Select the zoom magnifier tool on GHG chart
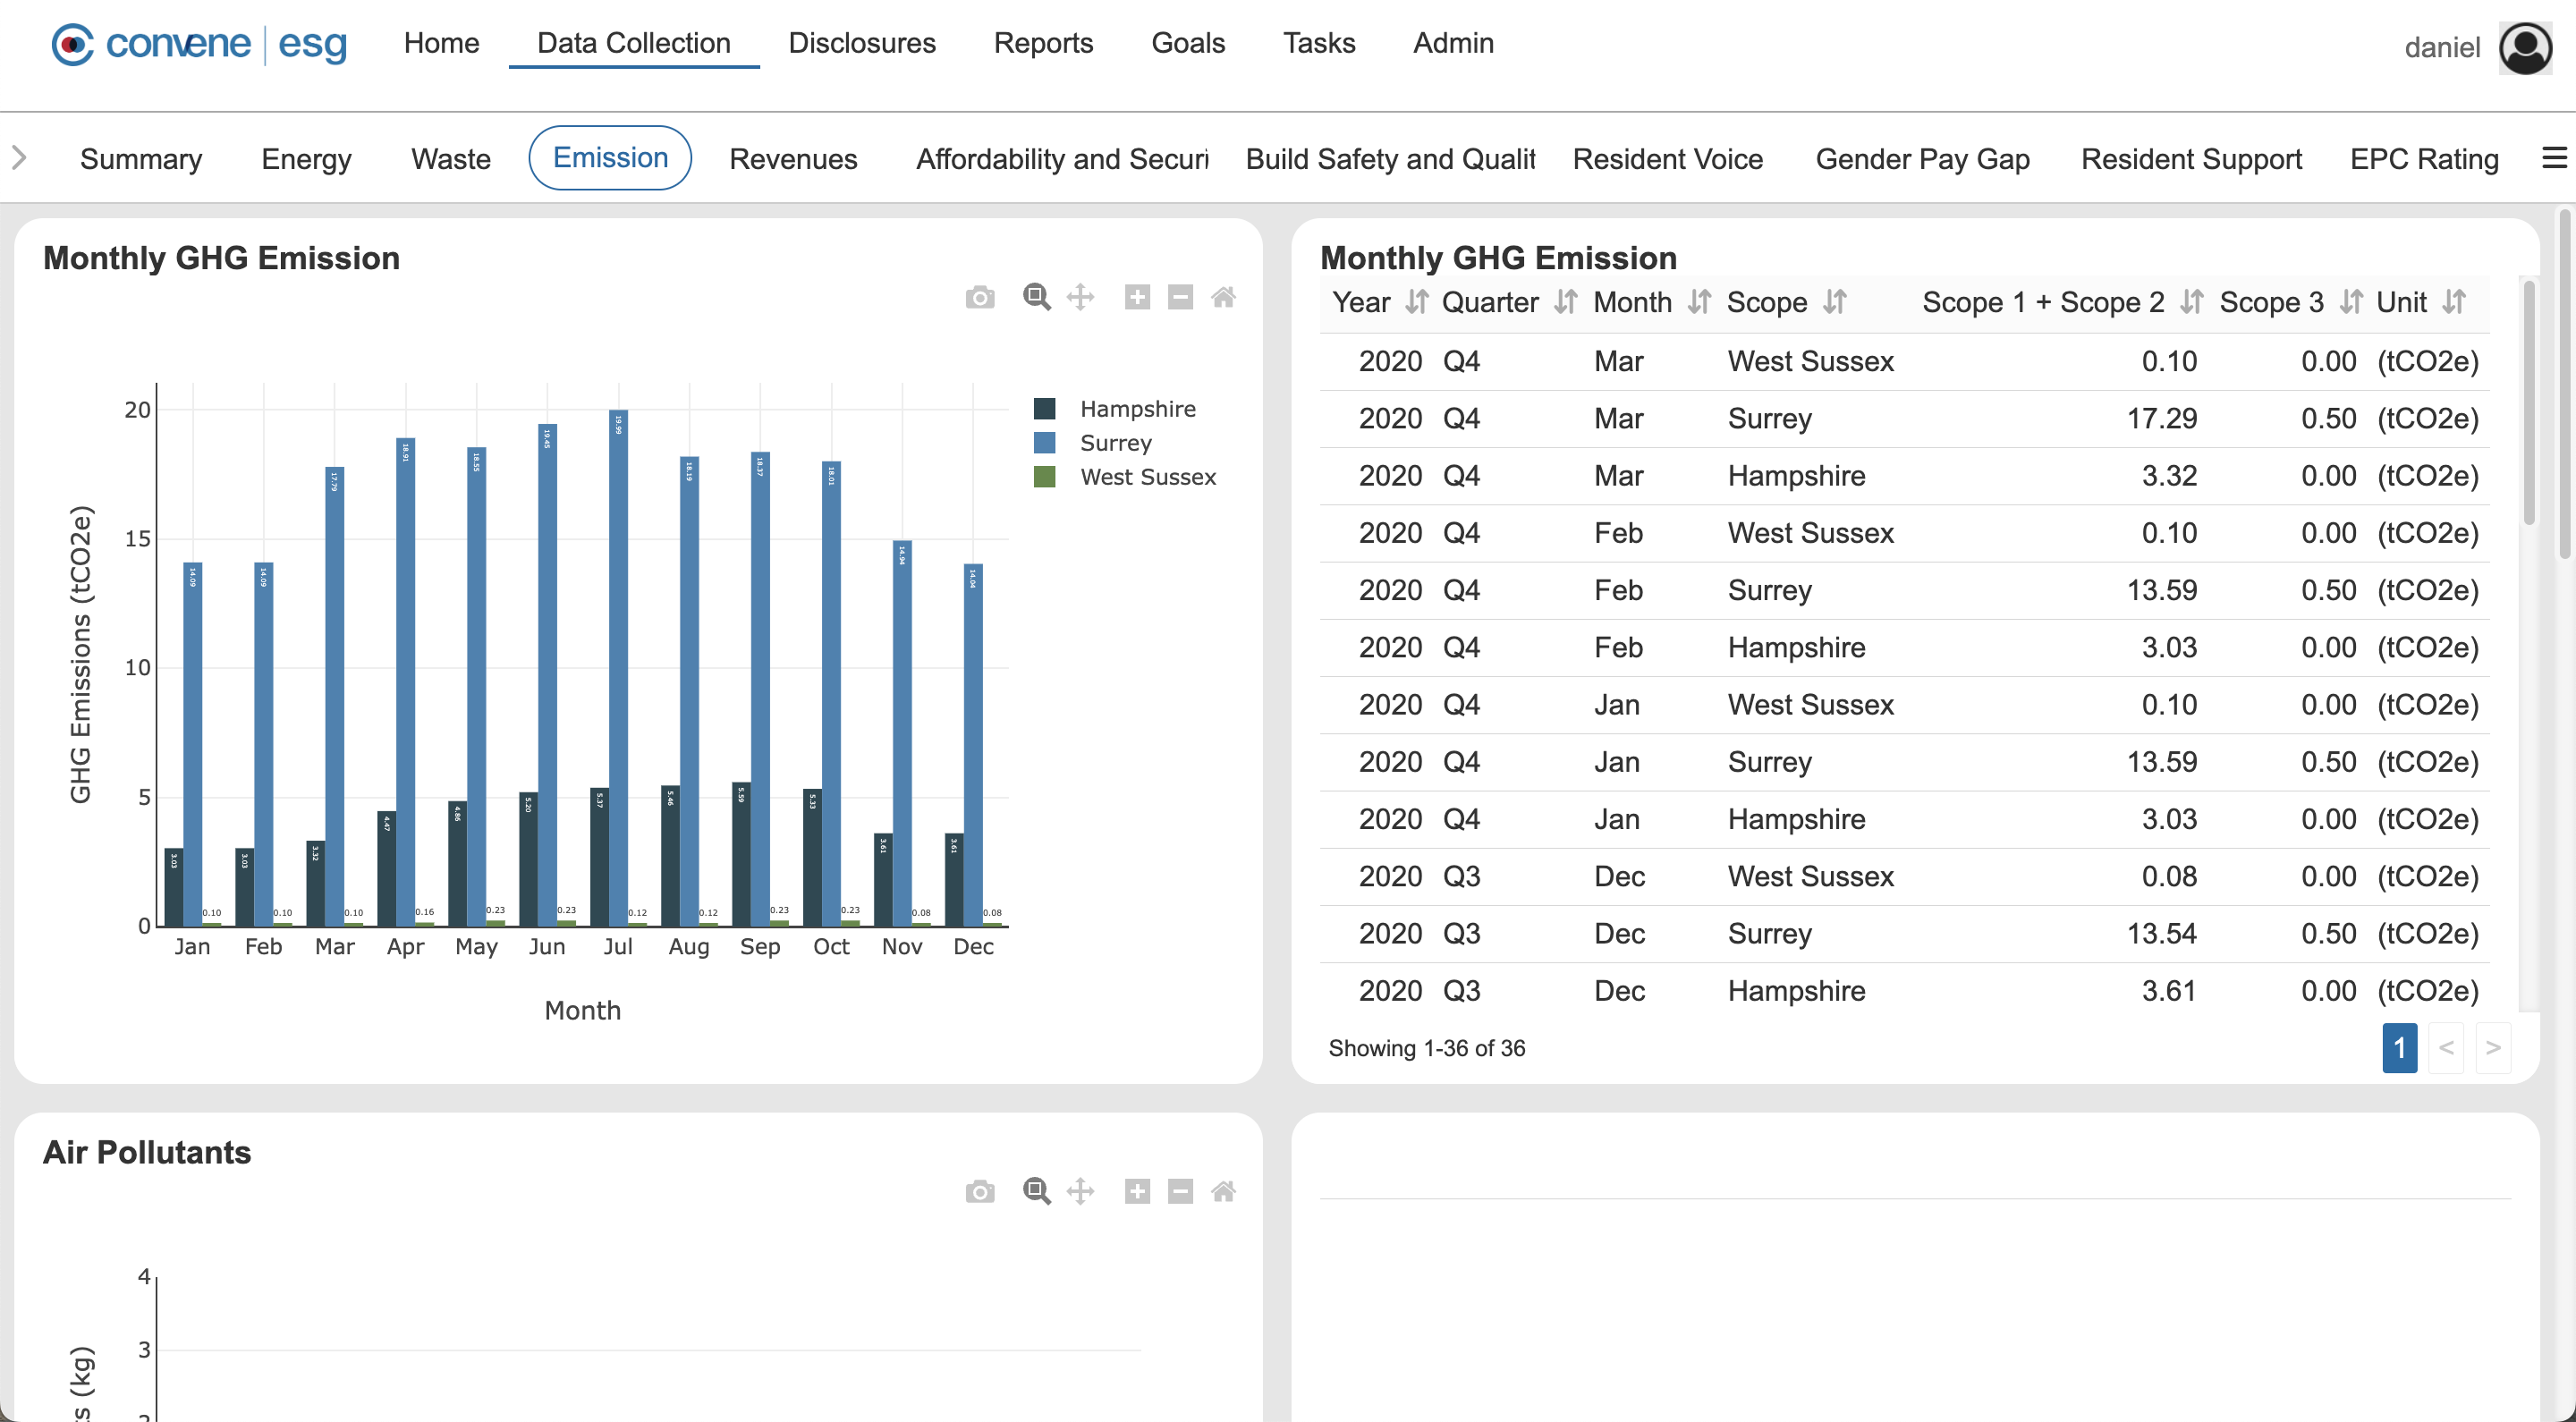Viewport: 2576px width, 1422px height. 1036,297
